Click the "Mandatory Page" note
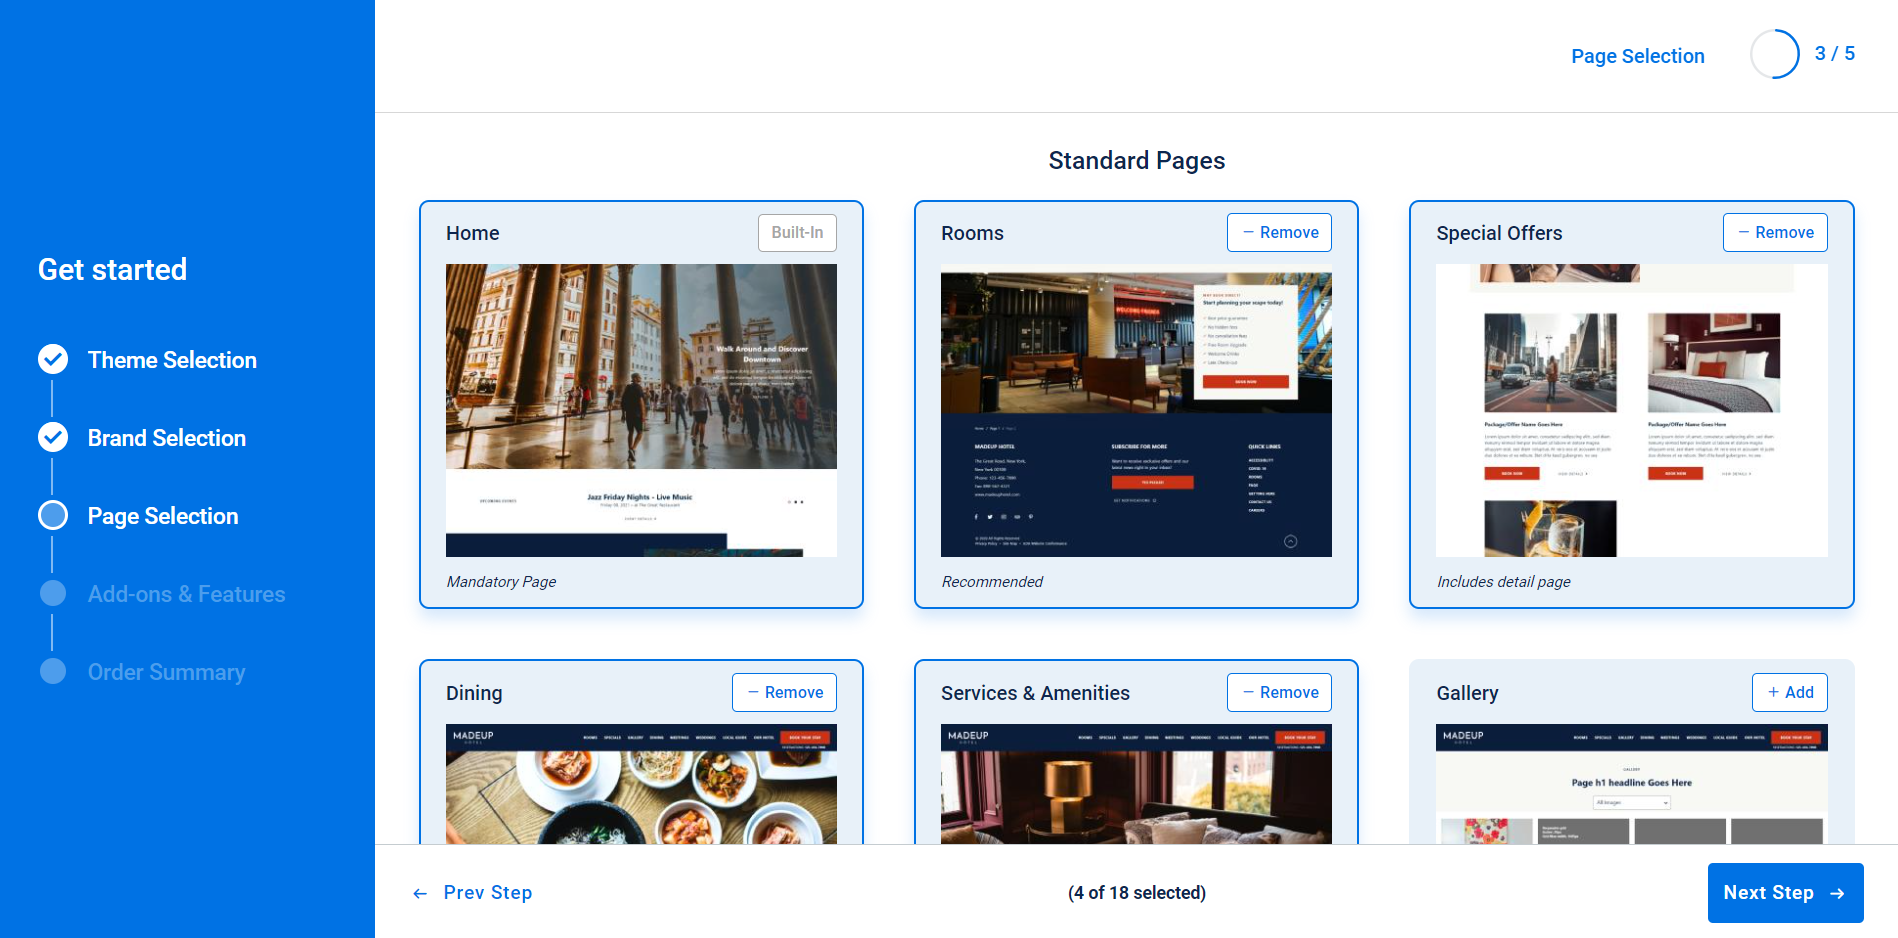The height and width of the screenshot is (938, 1898). [x=501, y=582]
